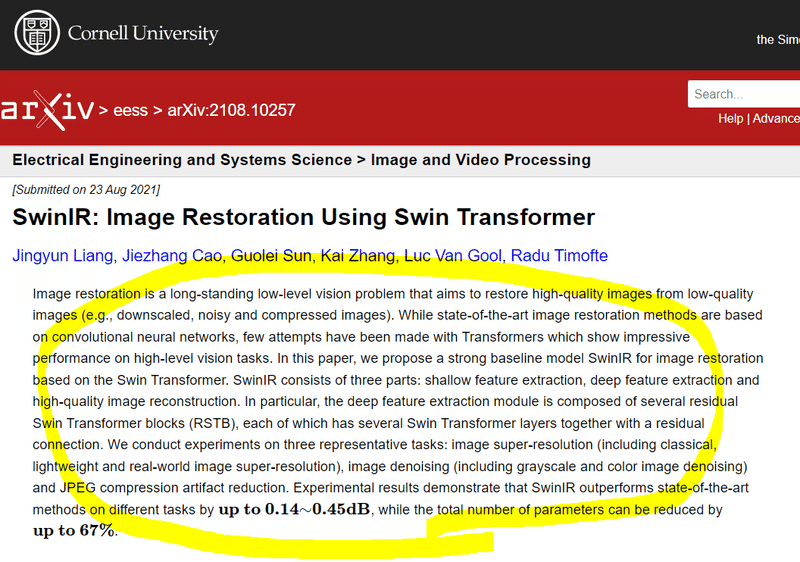Image resolution: width=800 pixels, height=562 pixels.
Task: Open the arXiv logo home link
Action: 47,110
